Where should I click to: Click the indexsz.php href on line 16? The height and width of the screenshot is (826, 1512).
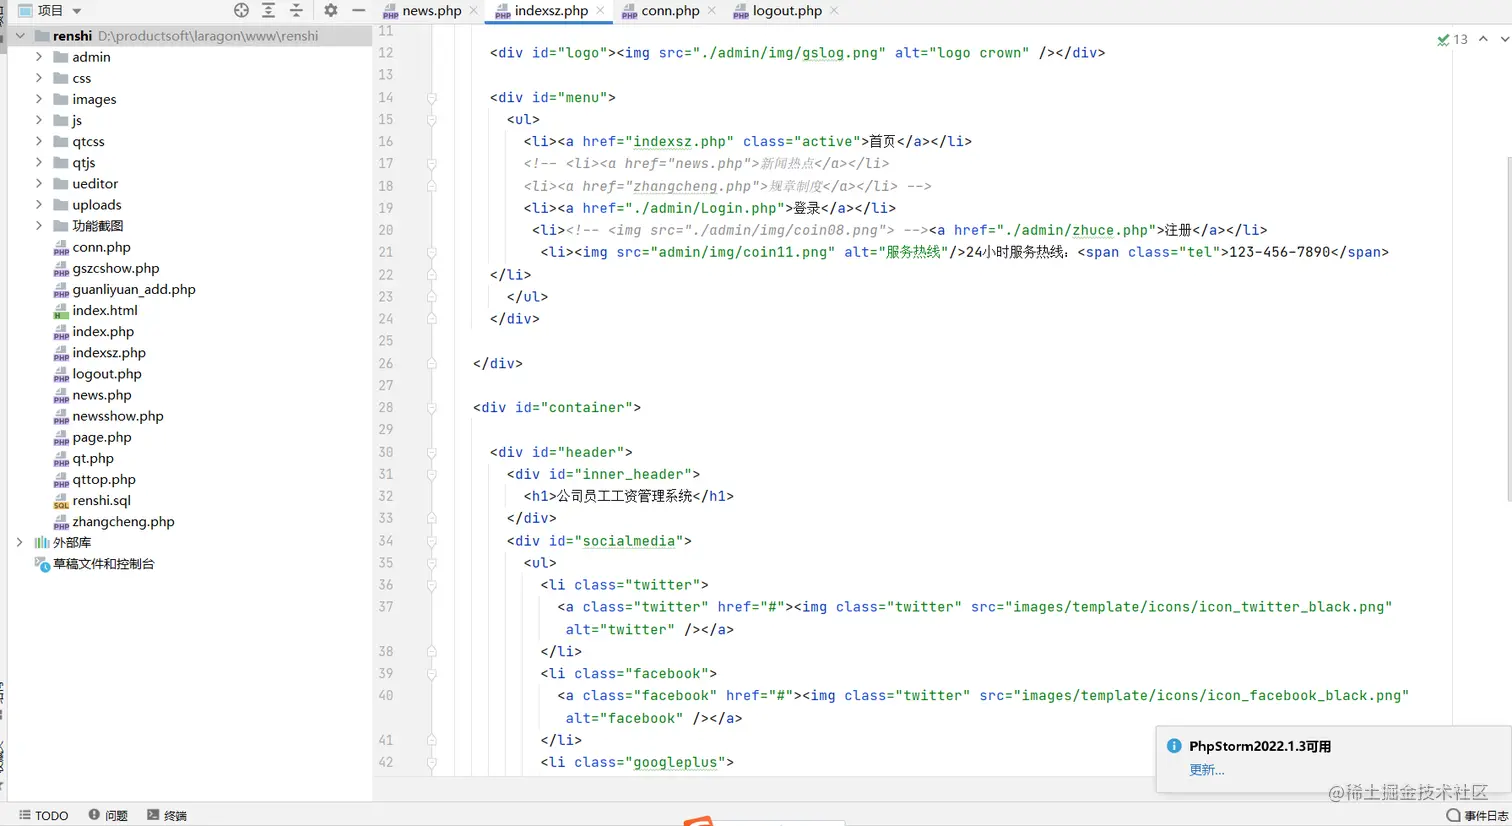[x=679, y=141]
